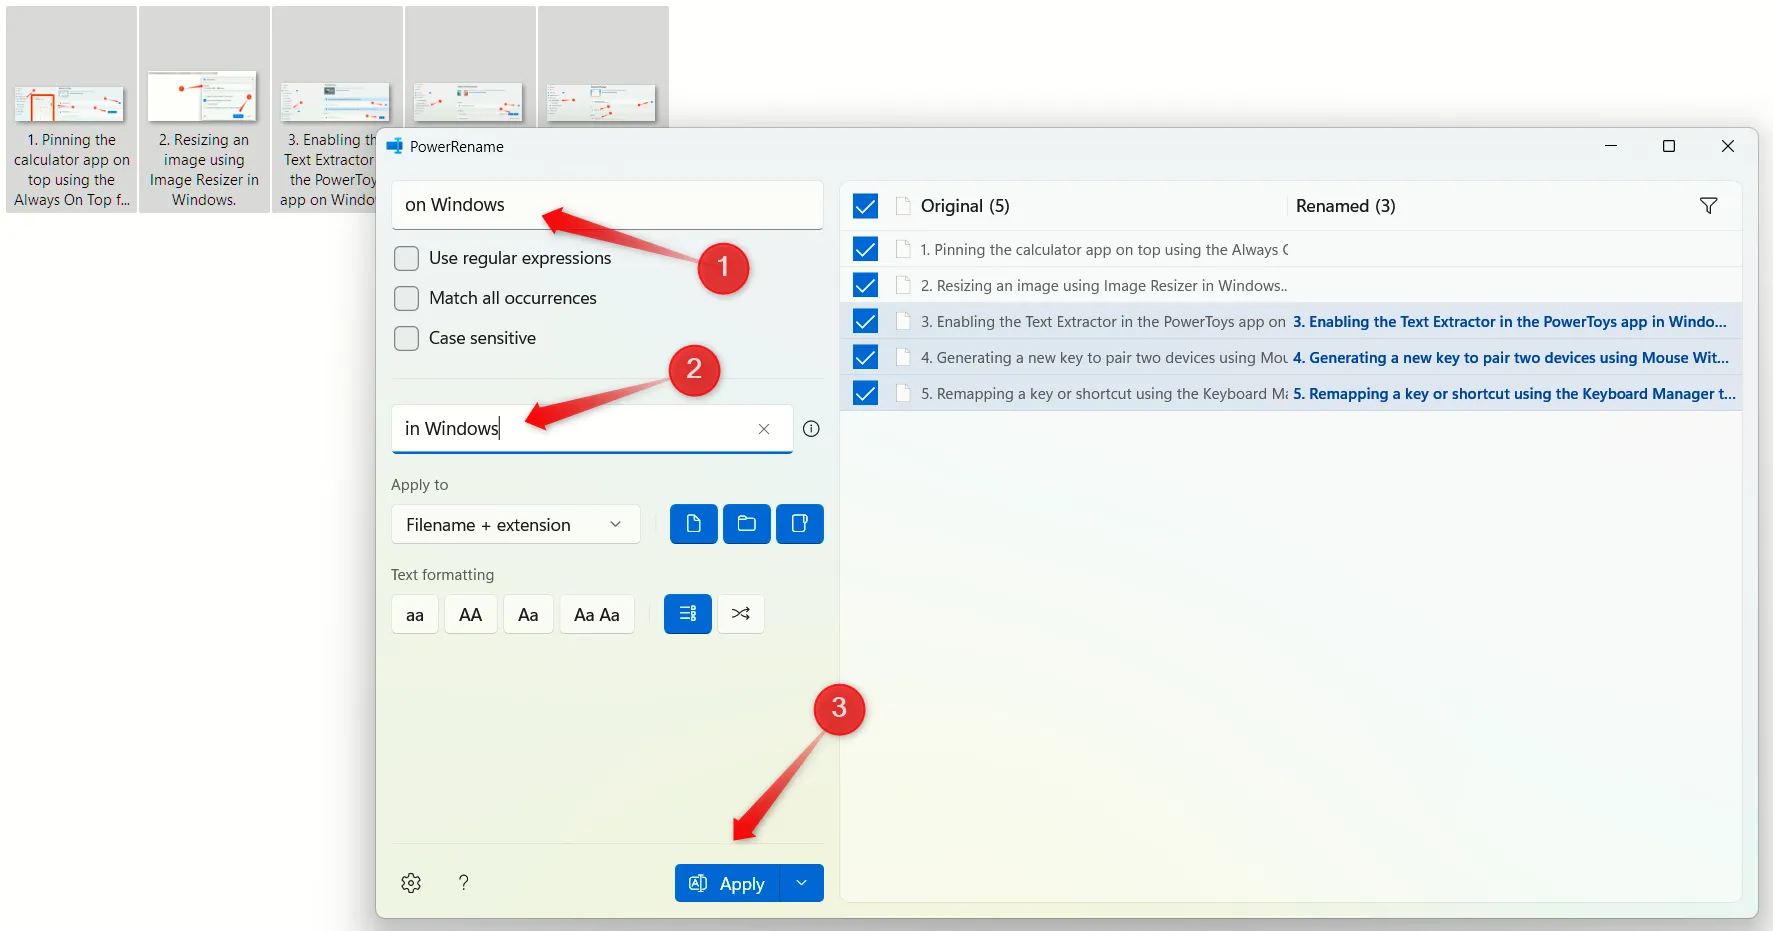Open PowerRename settings gear
The image size is (1773, 931).
tap(411, 883)
